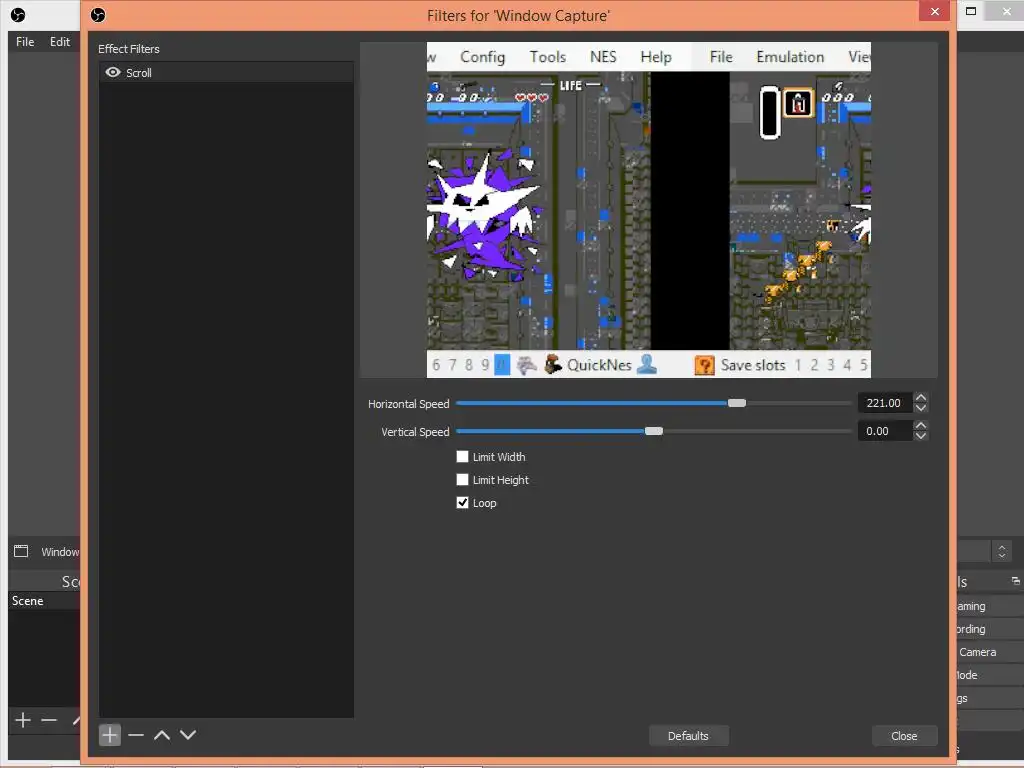Click the Virtual Camera button in OBS controls
The width and height of the screenshot is (1024, 768).
pos(989,652)
